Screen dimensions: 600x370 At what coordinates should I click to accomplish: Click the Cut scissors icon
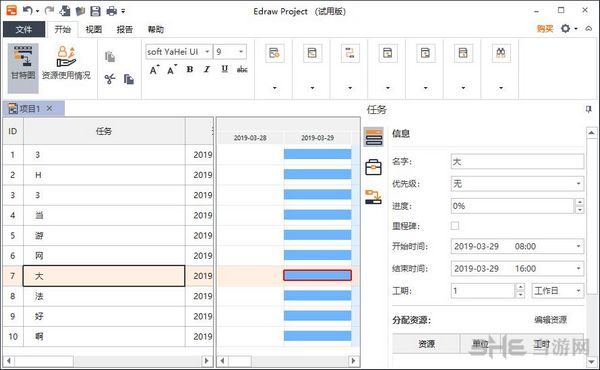[x=110, y=79]
